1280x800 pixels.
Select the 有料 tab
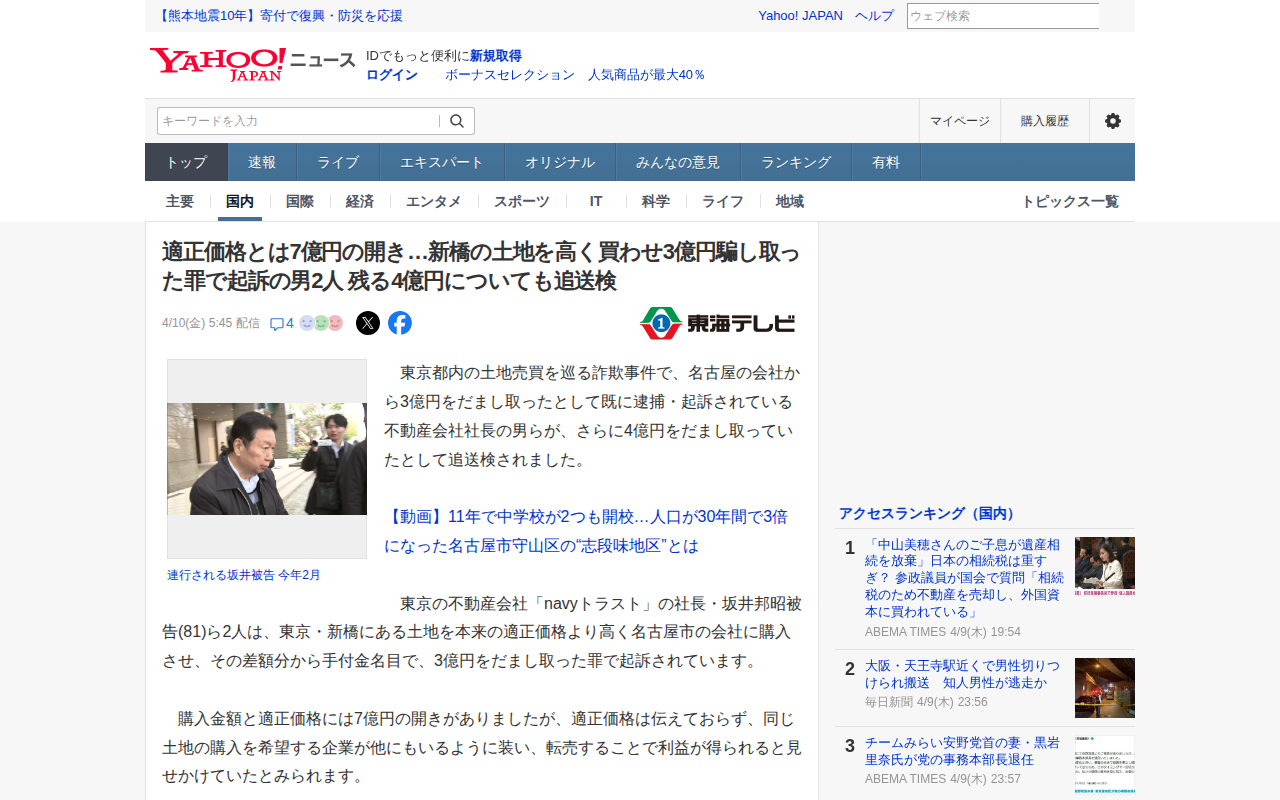[x=886, y=162]
